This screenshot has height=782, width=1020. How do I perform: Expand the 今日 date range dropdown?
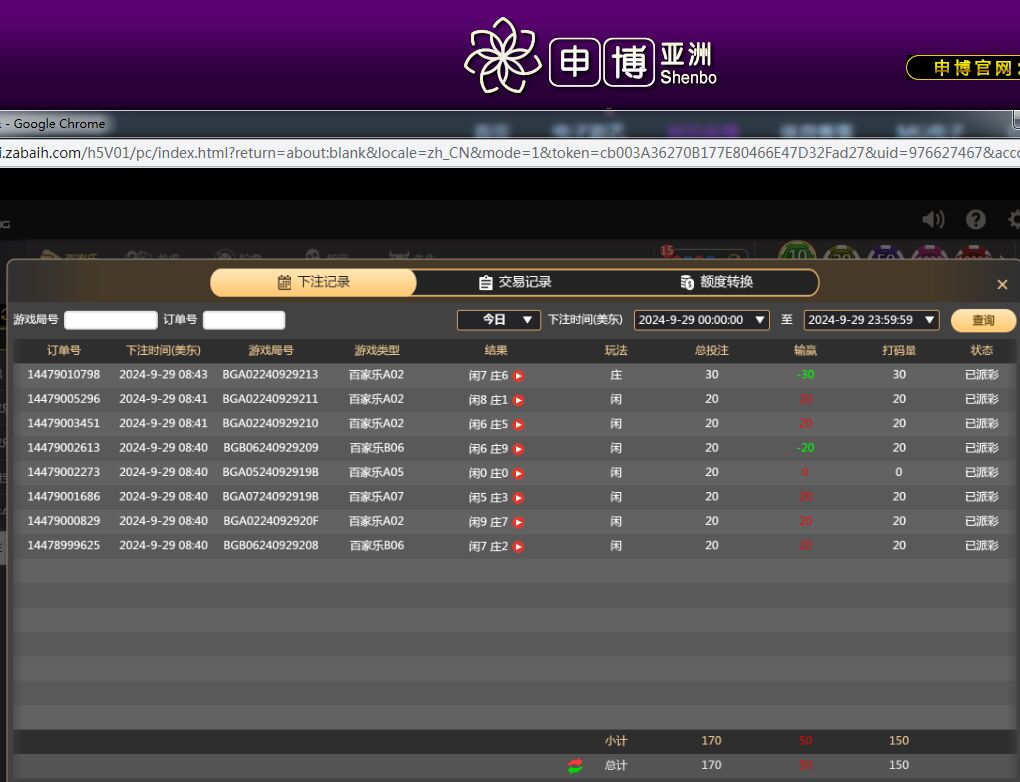pos(499,320)
